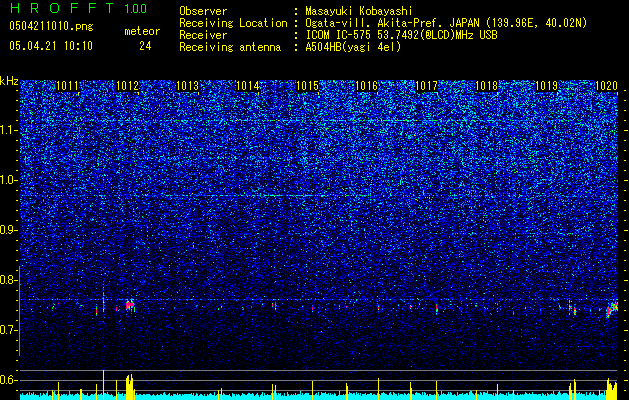Click the 1013 time marker
Screen dimensions: 629x400
click(x=187, y=86)
